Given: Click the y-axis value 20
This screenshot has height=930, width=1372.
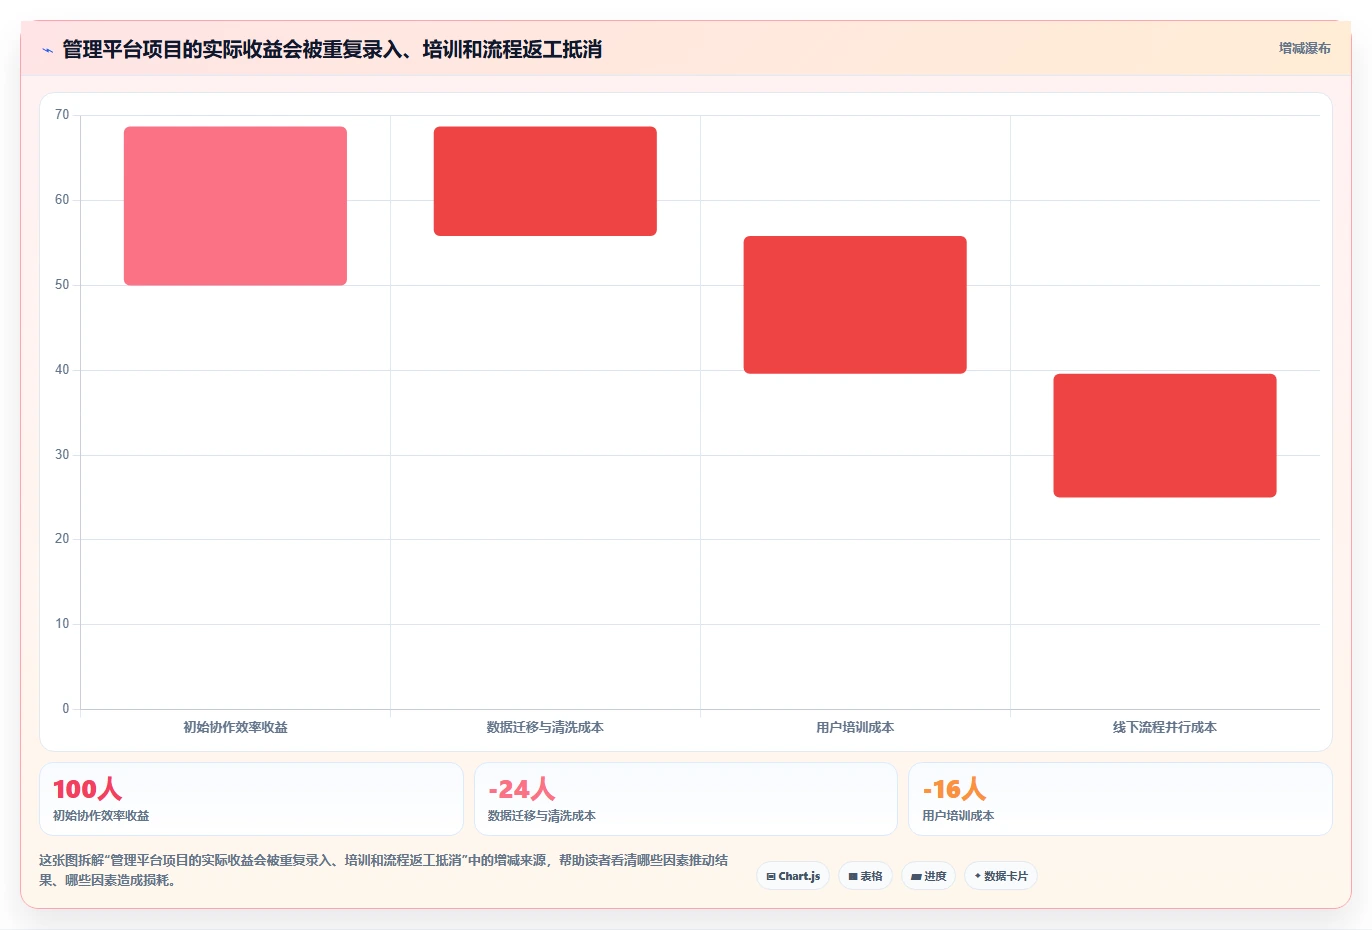Looking at the screenshot, I should coord(62,539).
